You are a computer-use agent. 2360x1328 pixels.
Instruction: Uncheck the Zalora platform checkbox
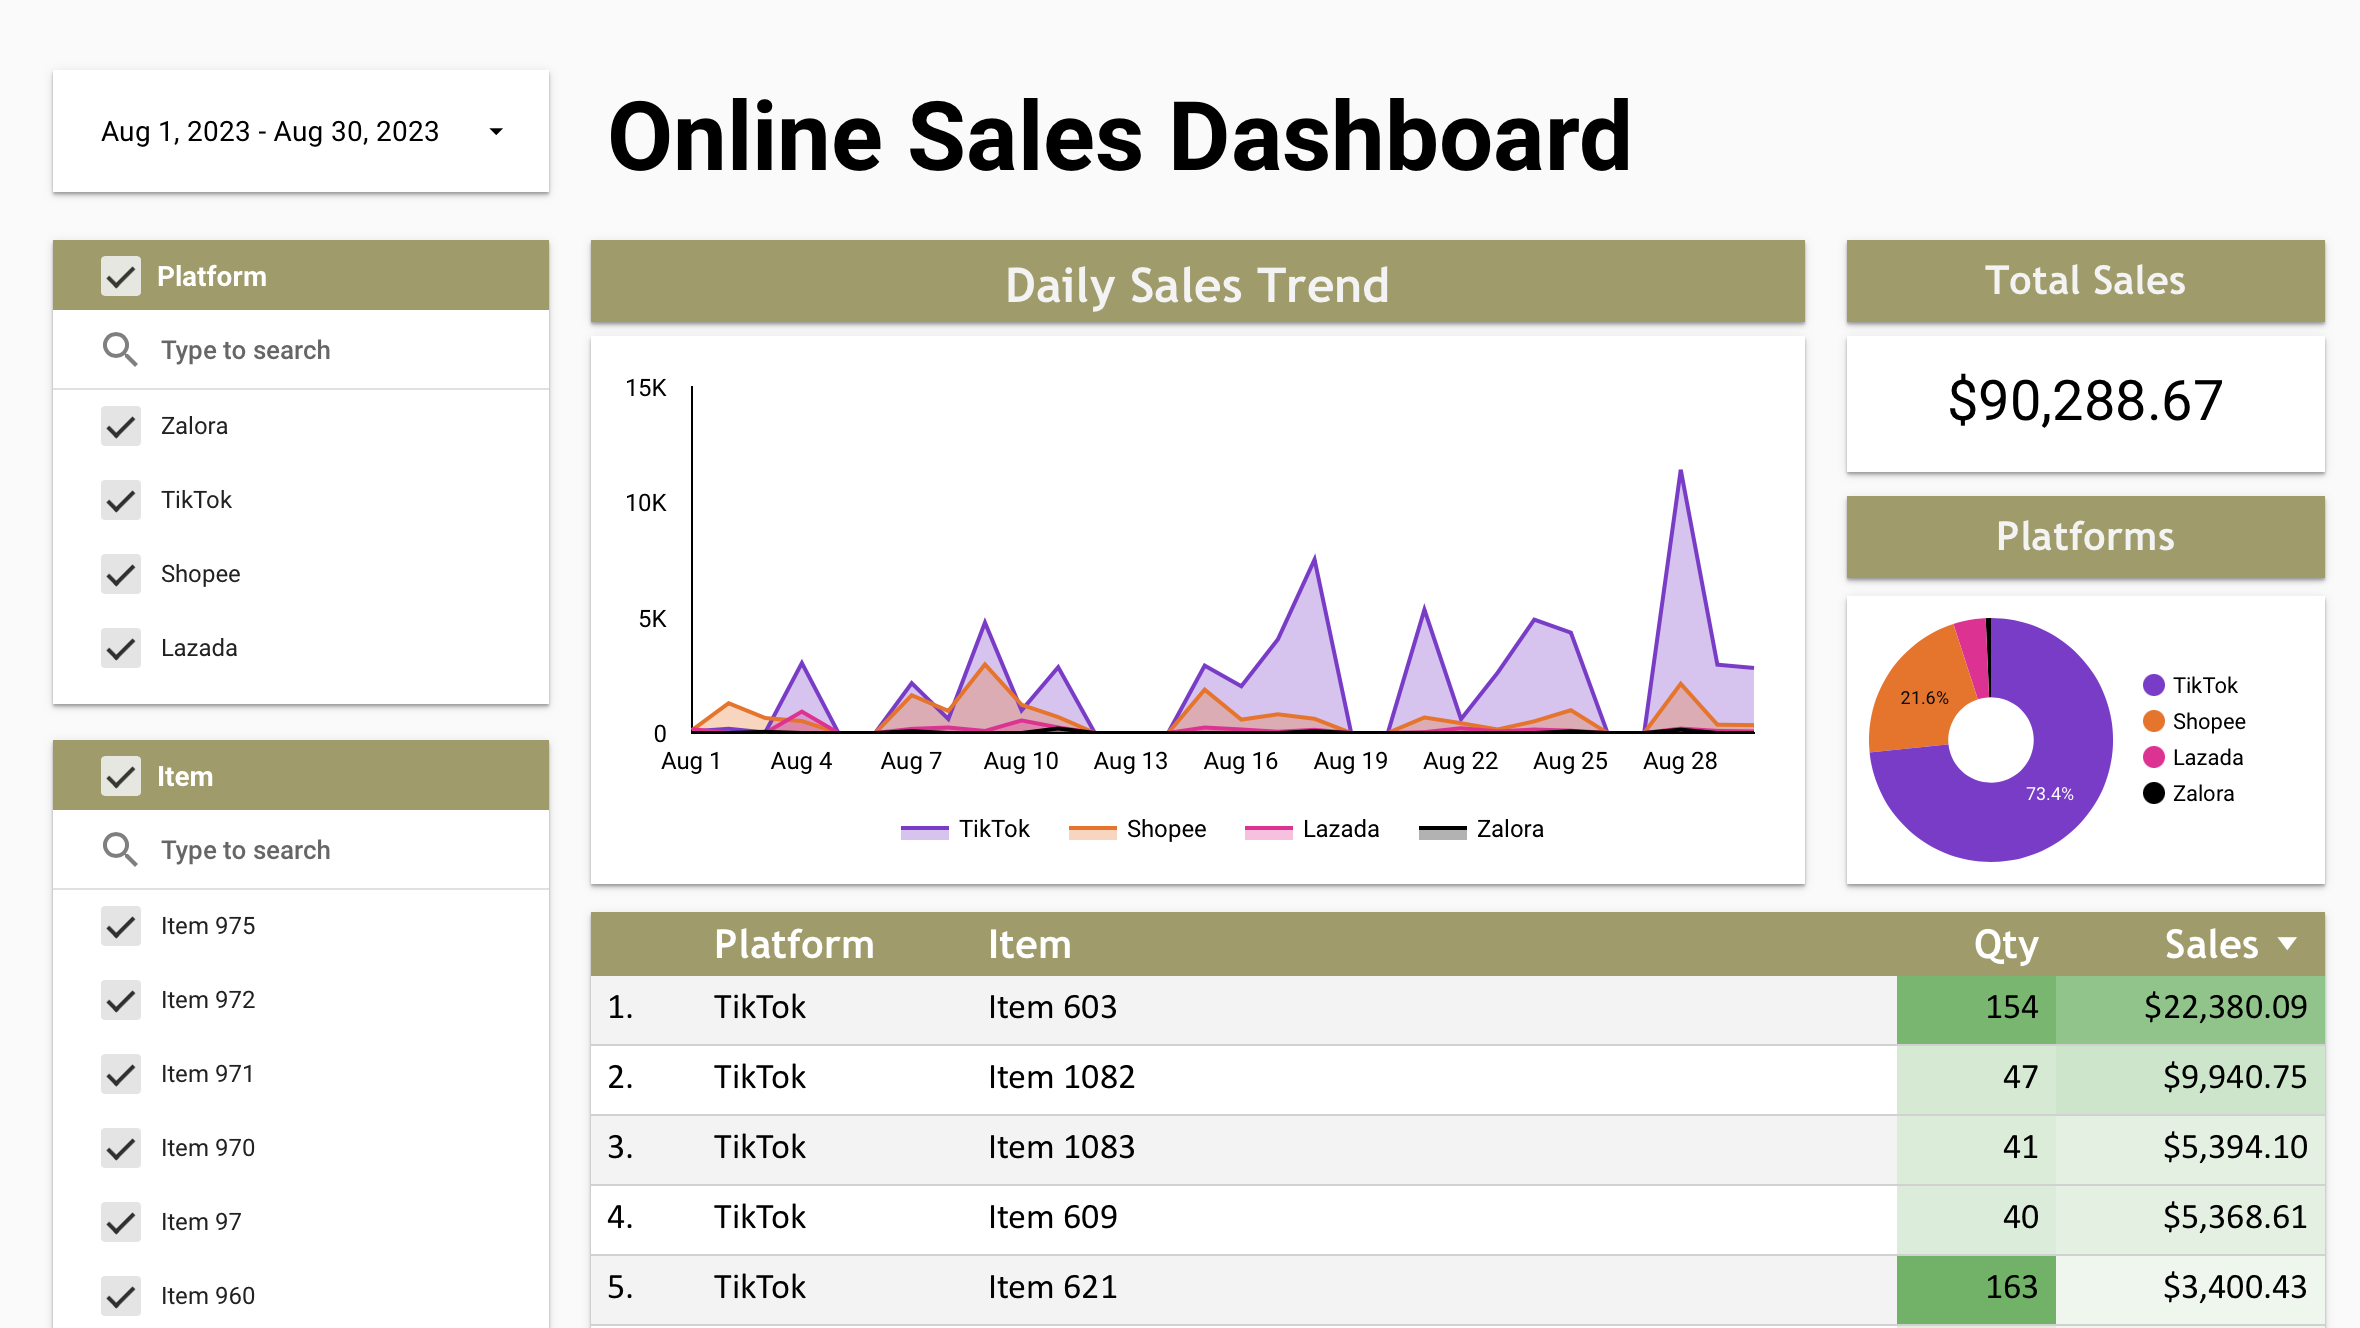point(121,426)
